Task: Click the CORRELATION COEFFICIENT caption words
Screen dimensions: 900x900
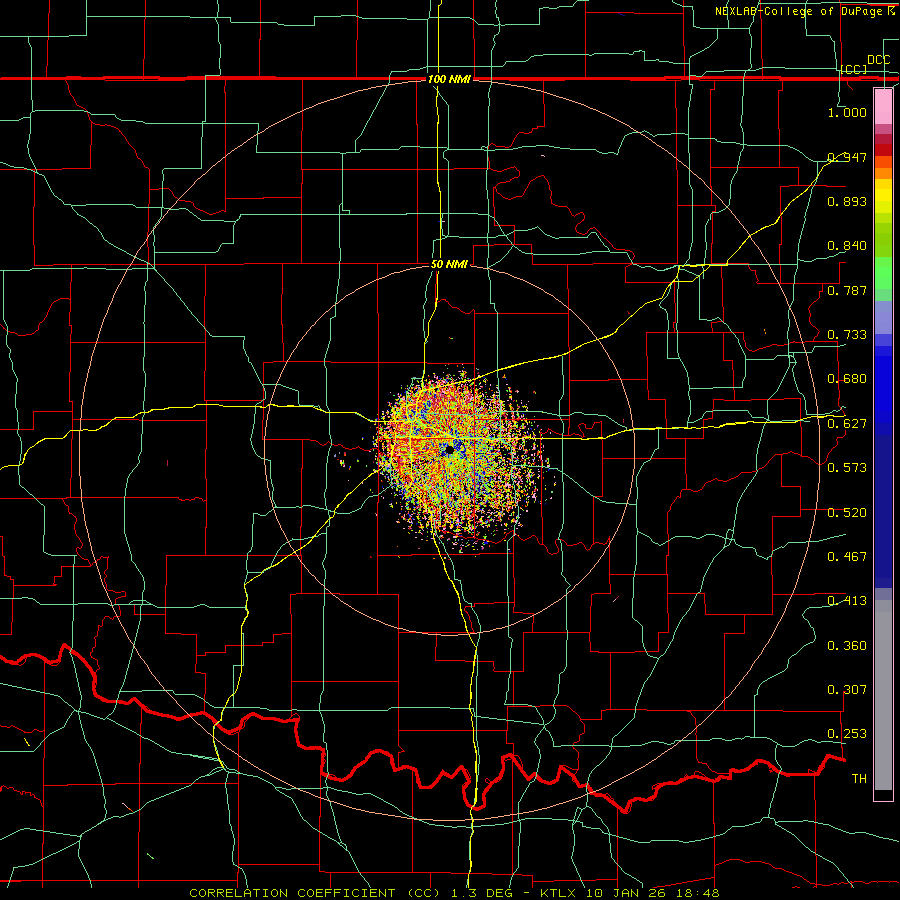Action: pos(292,893)
